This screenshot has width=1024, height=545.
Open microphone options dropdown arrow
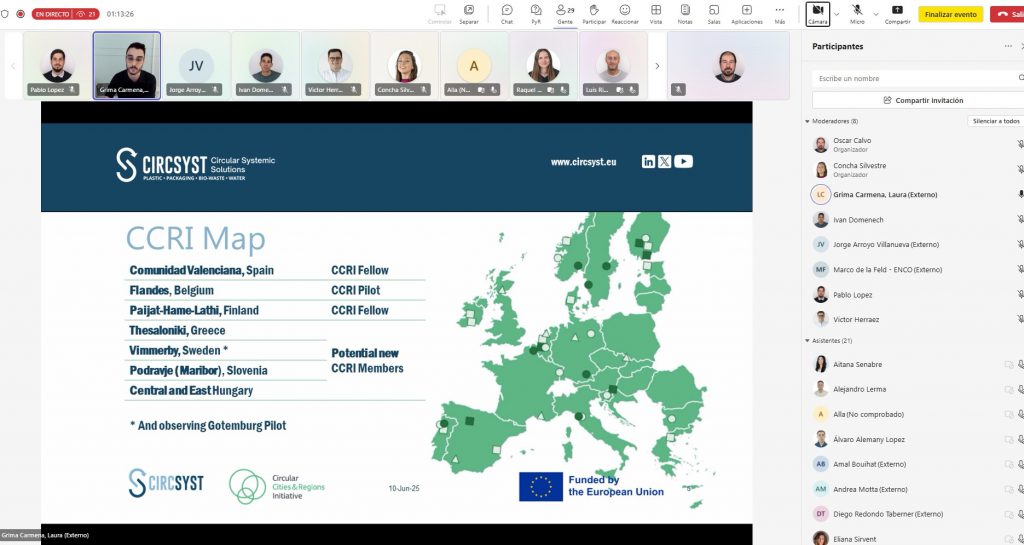(x=874, y=14)
